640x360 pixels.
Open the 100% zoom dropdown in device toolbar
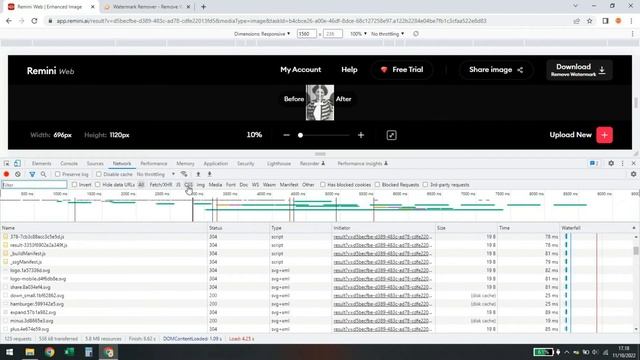point(358,34)
